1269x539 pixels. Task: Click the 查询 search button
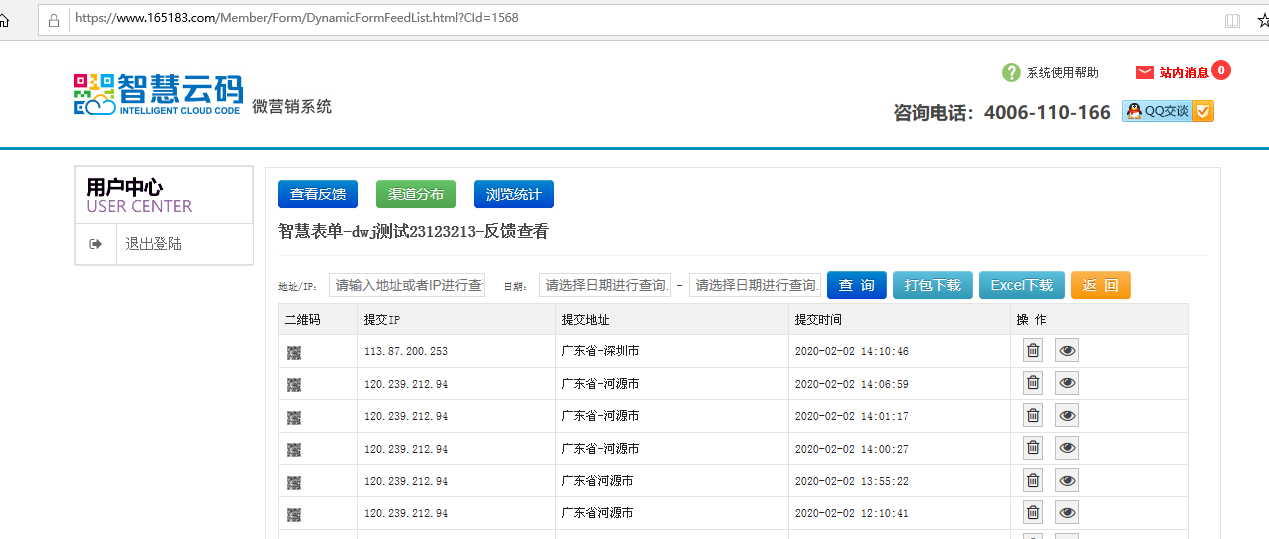856,285
